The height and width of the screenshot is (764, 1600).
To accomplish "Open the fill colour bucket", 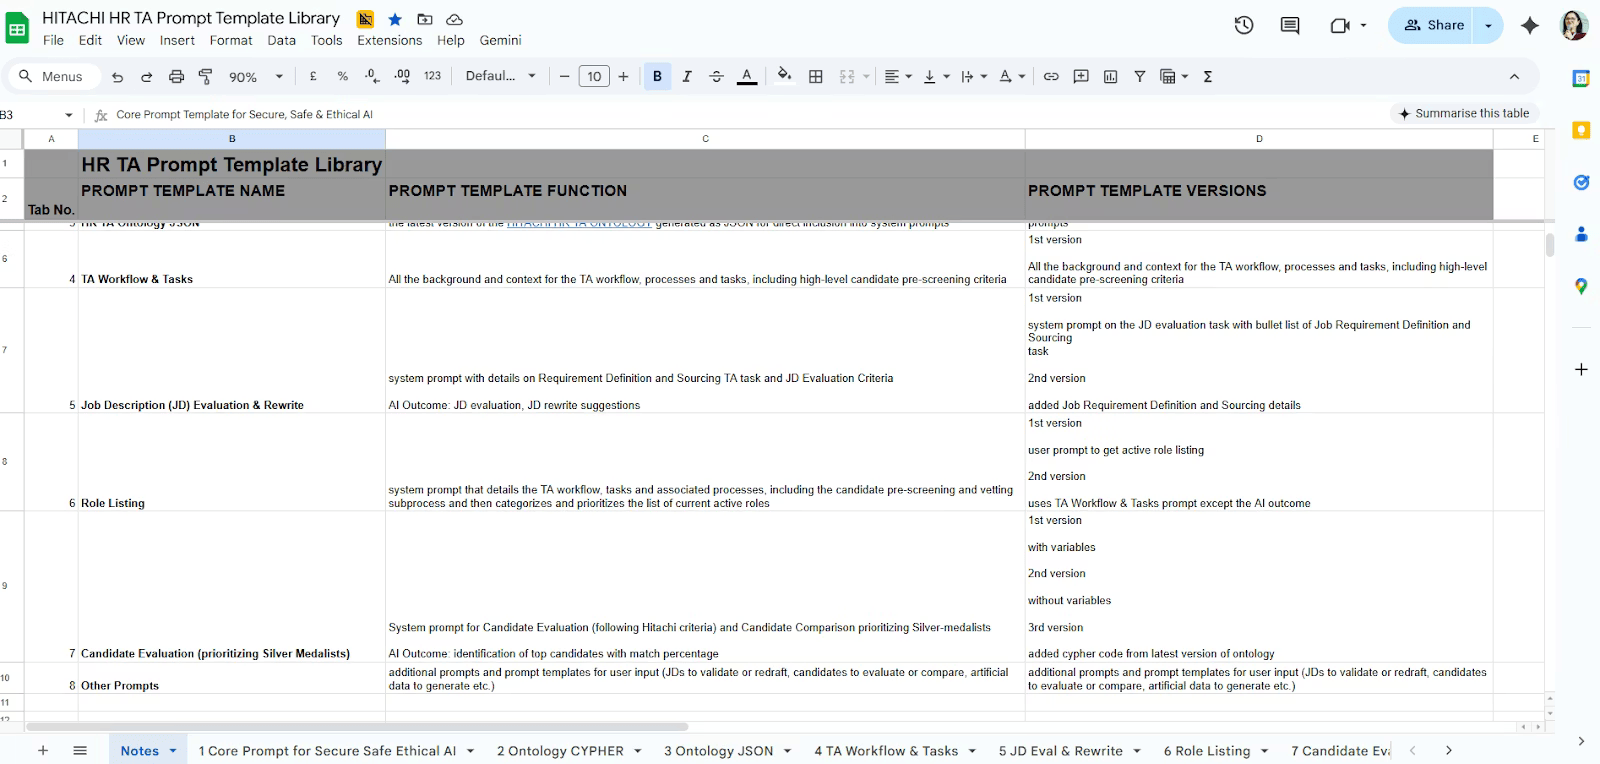I will (x=784, y=75).
